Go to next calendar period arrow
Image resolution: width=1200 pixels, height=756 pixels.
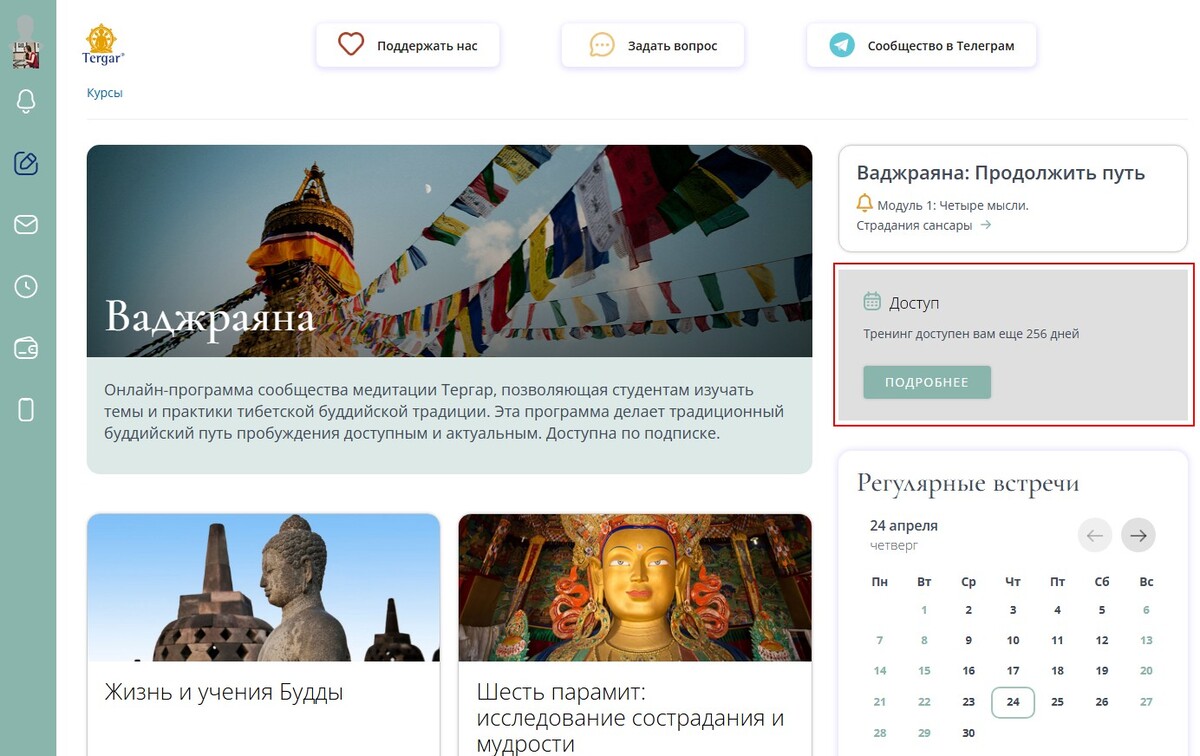1138,536
